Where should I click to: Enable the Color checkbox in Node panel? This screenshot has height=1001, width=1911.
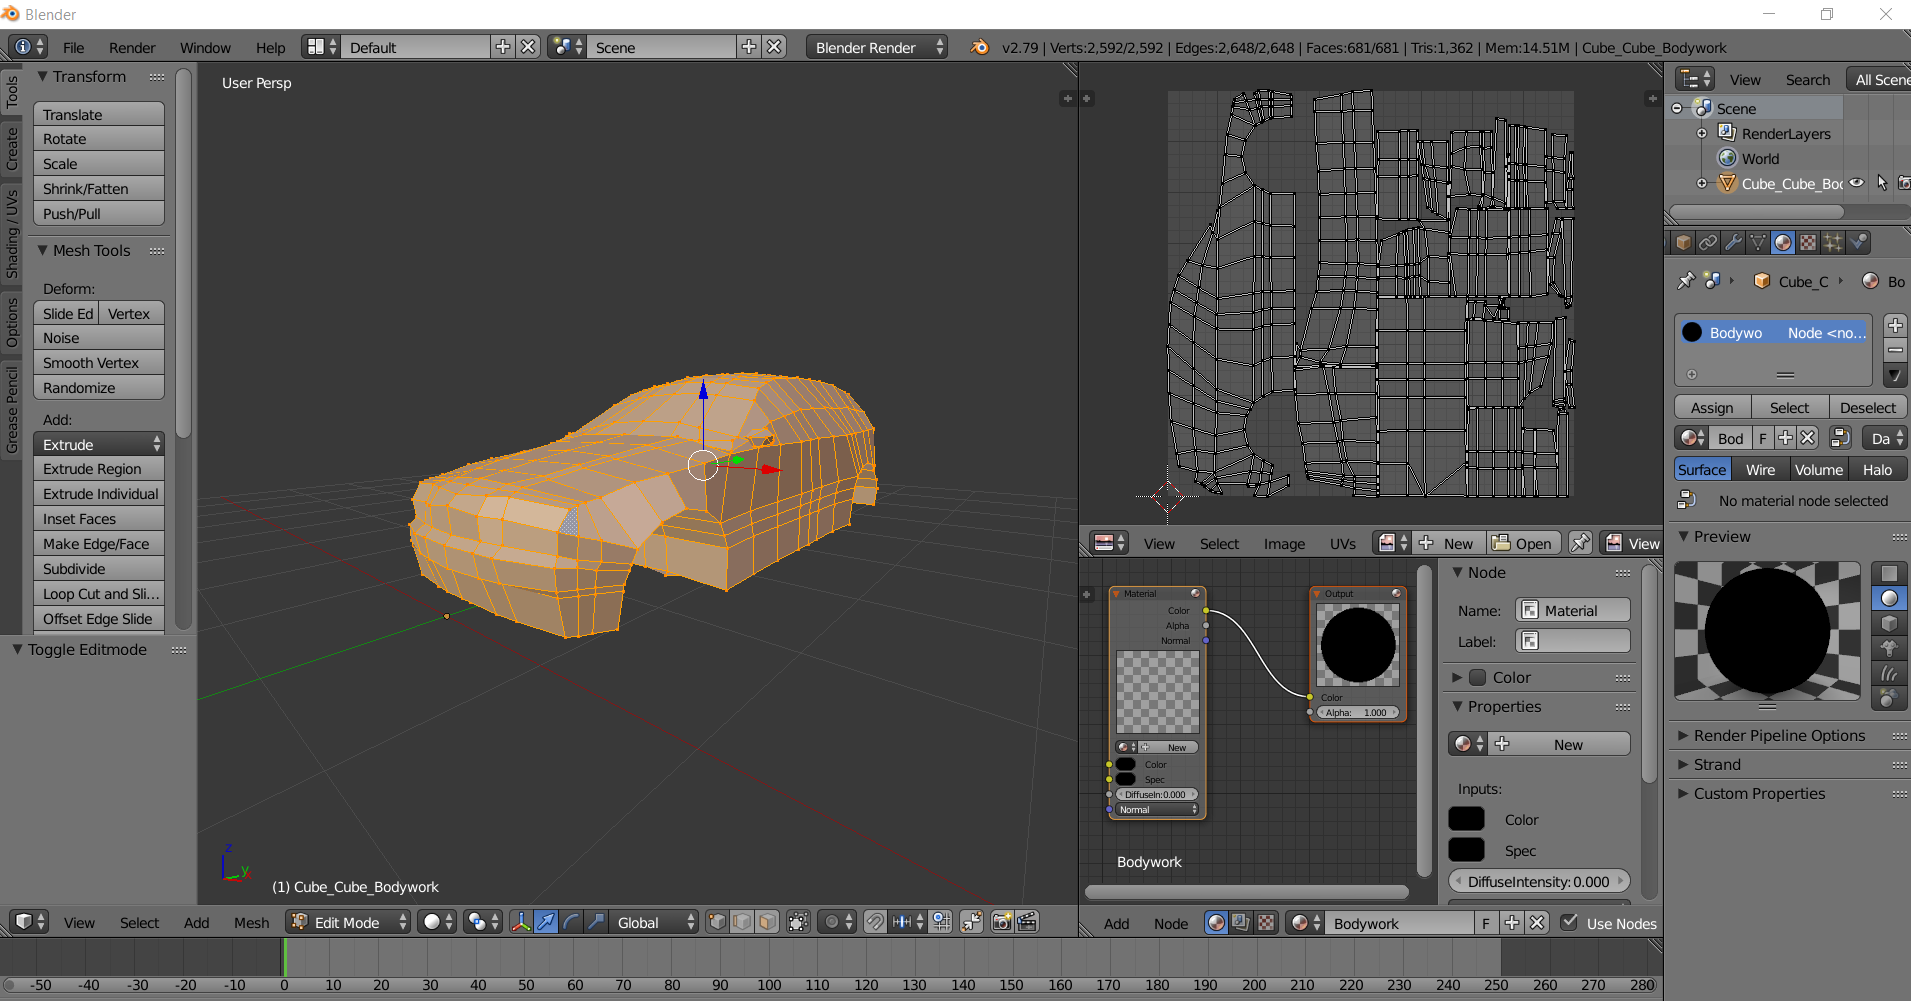pos(1478,678)
